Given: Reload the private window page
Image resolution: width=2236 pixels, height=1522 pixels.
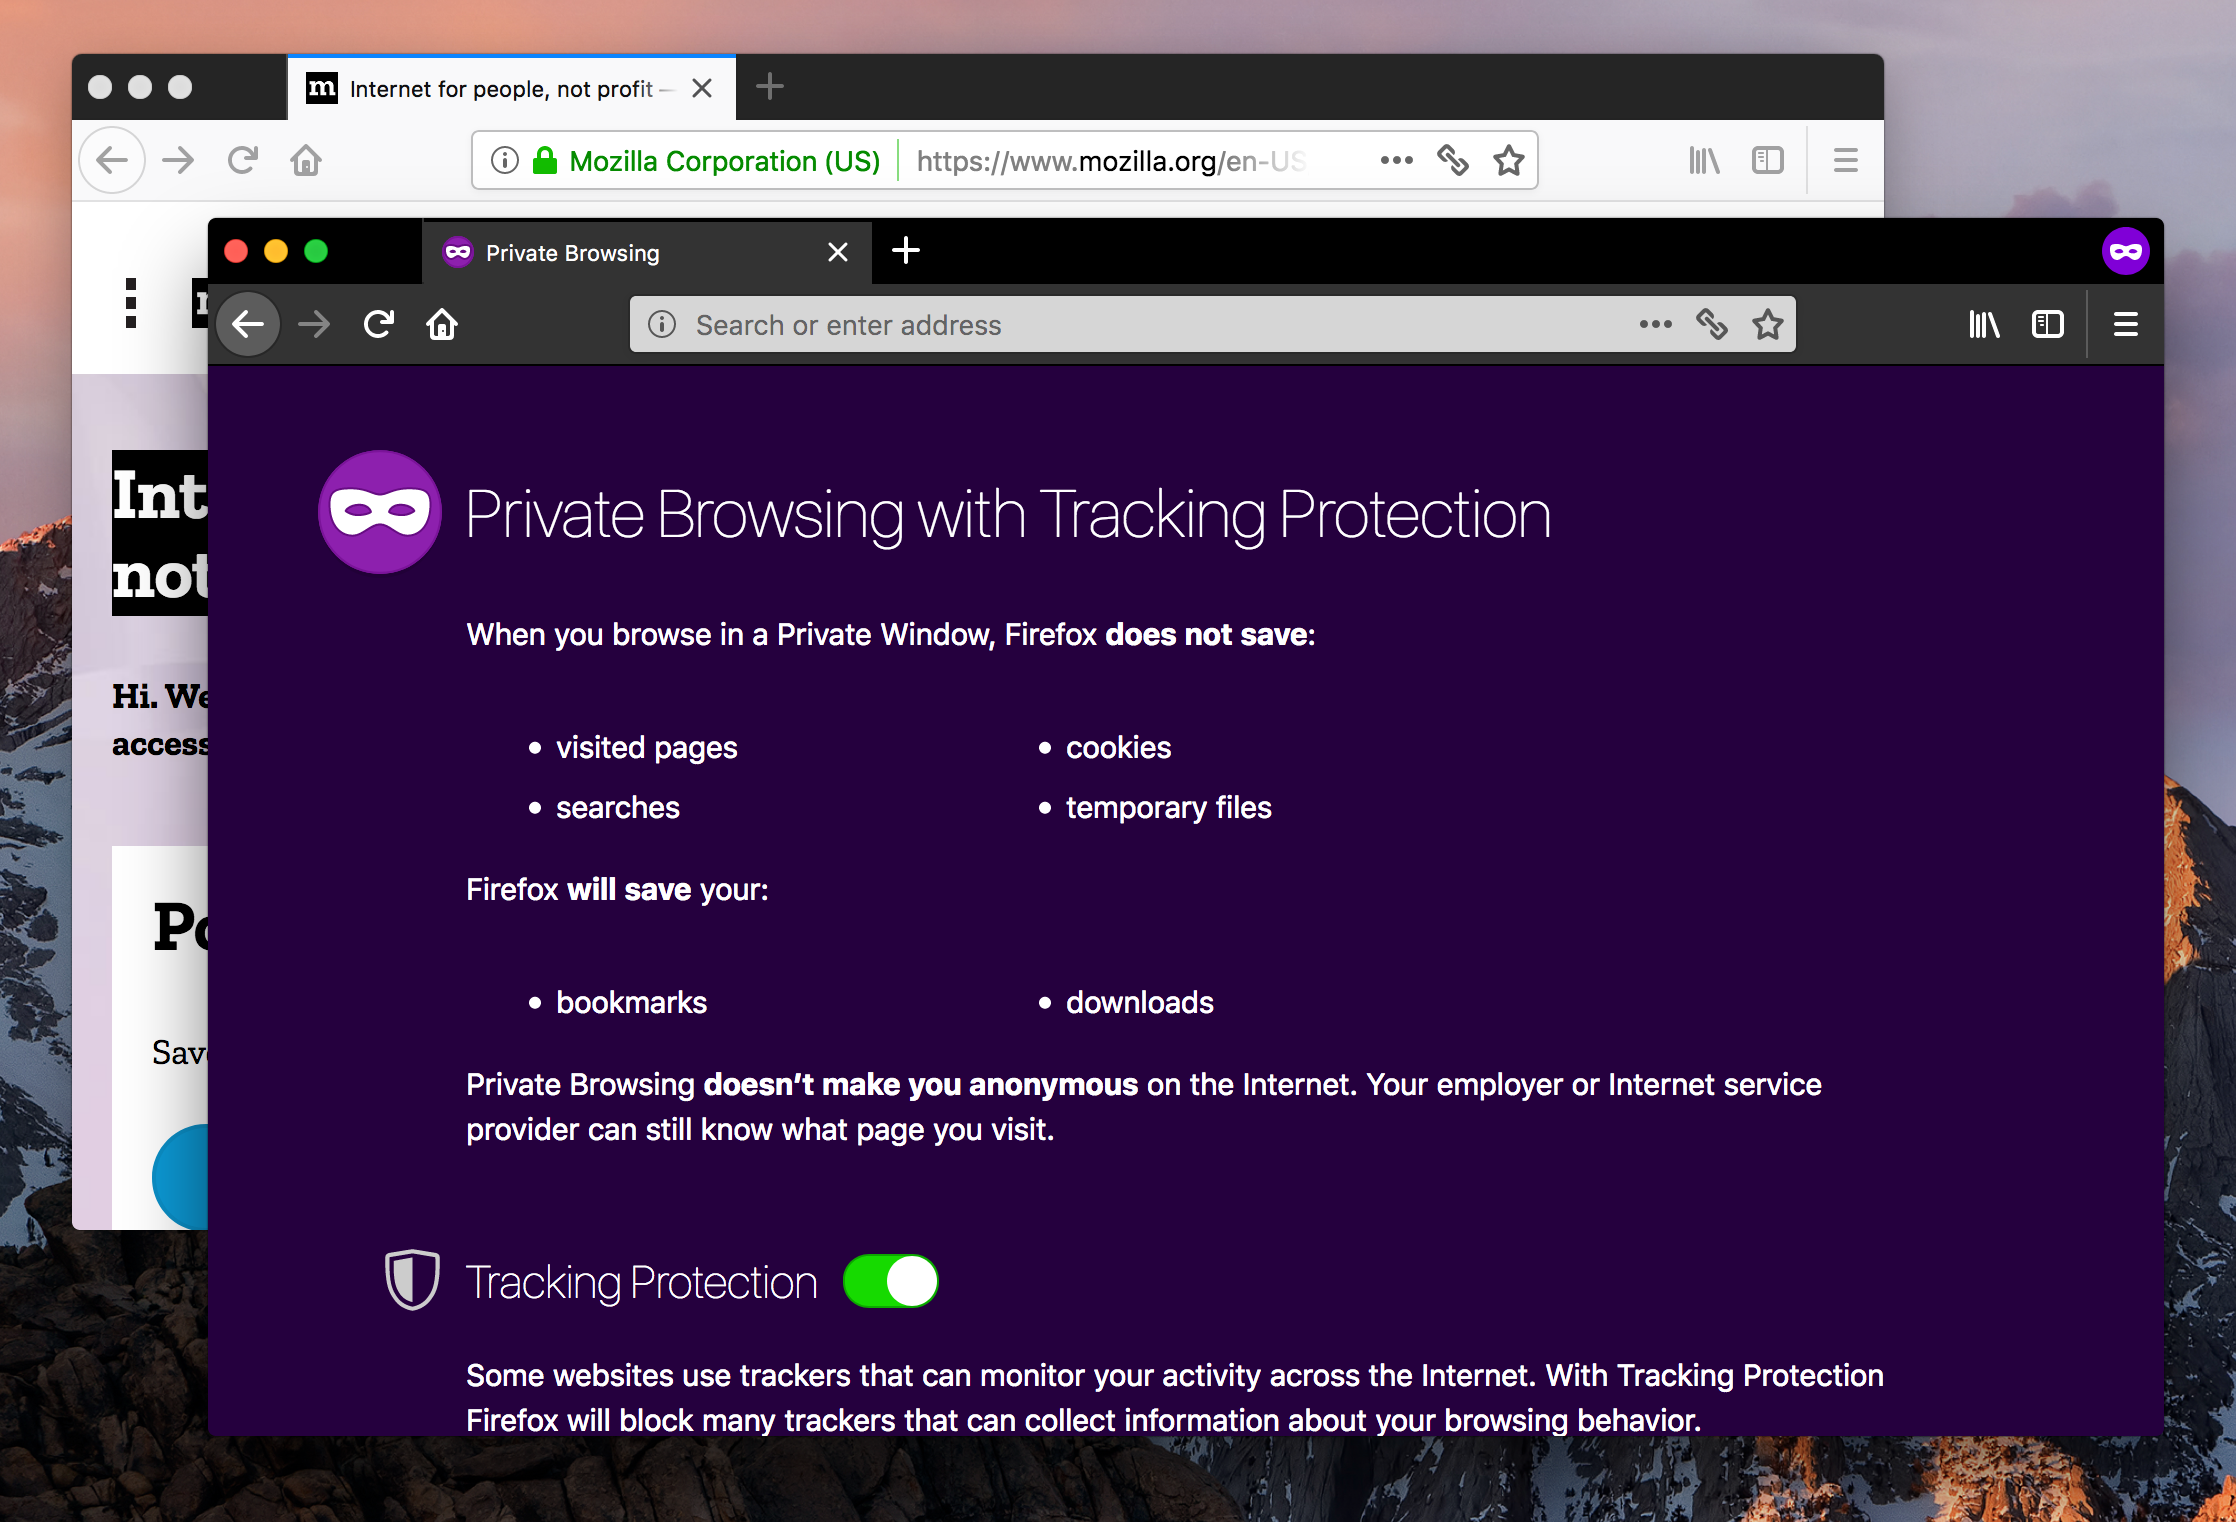Looking at the screenshot, I should (x=379, y=324).
